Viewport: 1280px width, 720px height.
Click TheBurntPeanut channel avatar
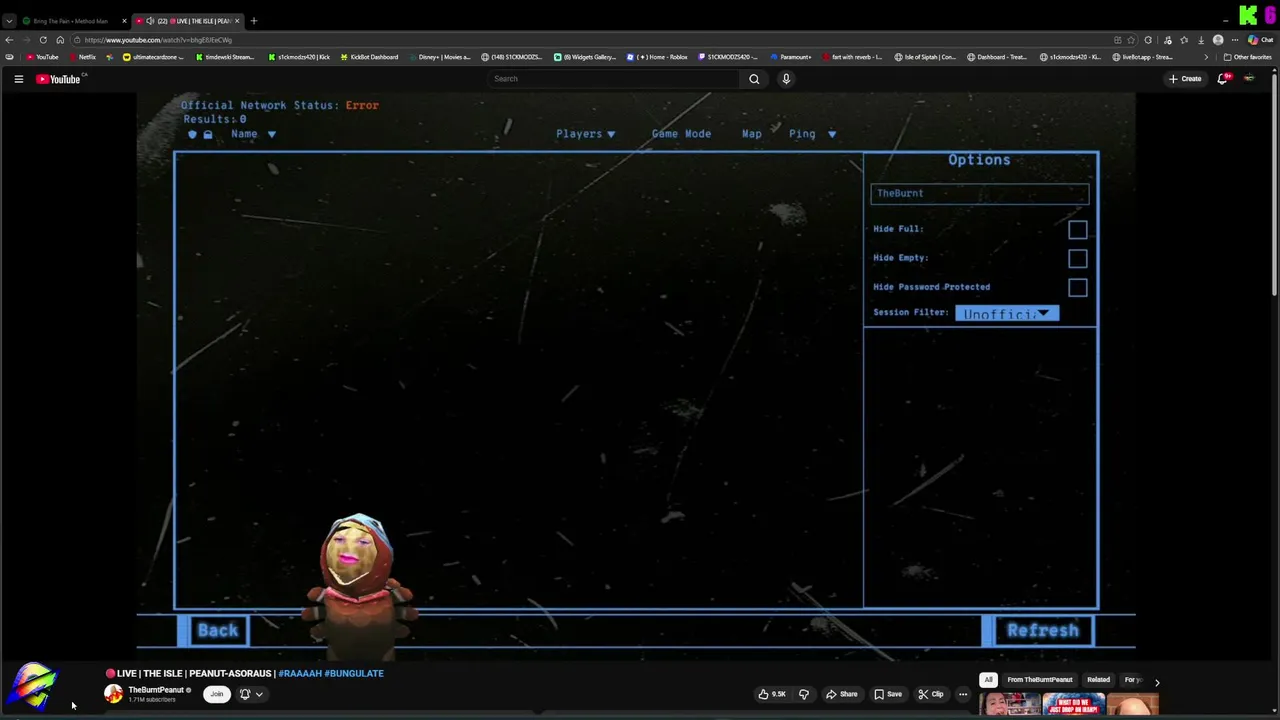[114, 694]
